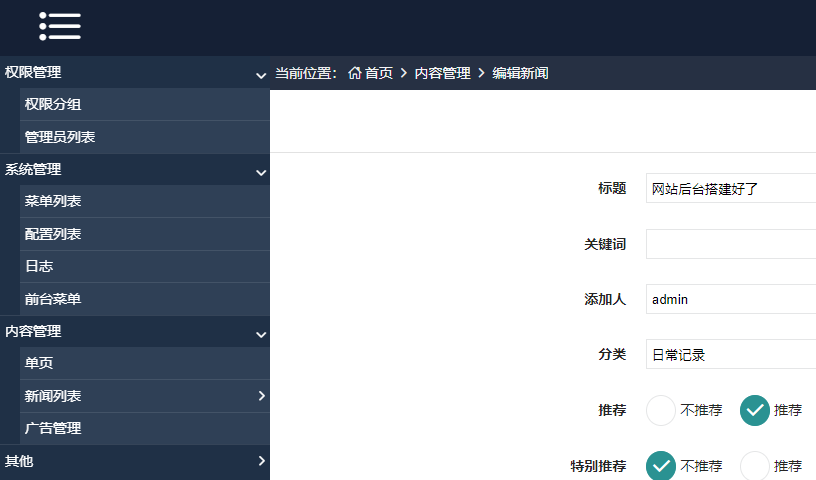
Task: Click 内容管理 breadcrumb link
Action: (x=442, y=73)
